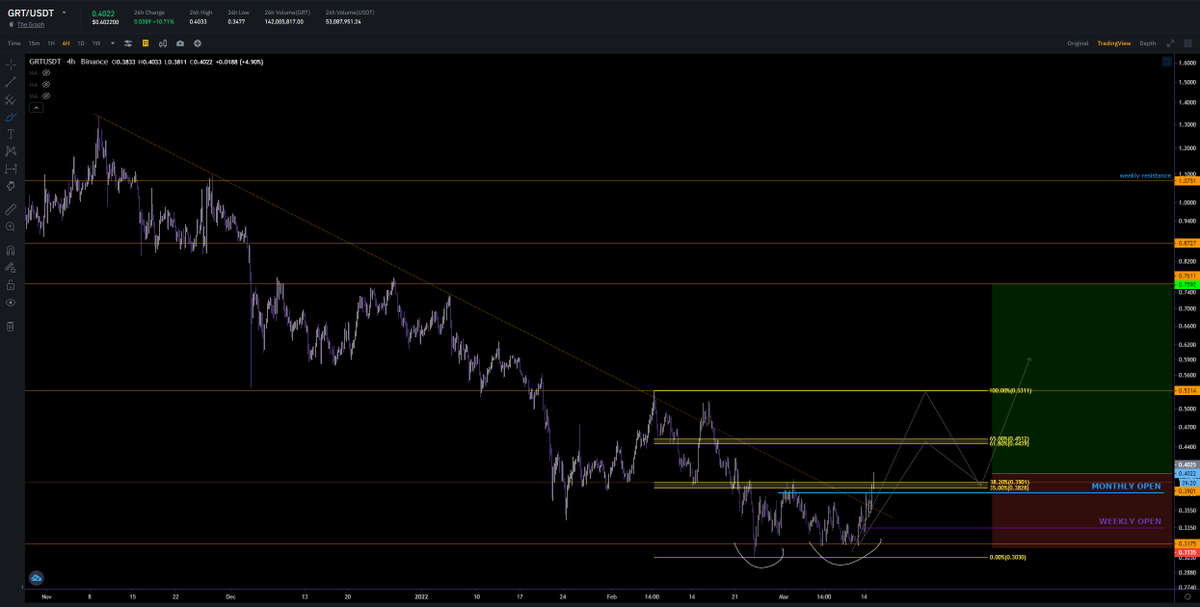Click trash icon to remove drawings
This screenshot has width=1200, height=607.
click(x=11, y=326)
